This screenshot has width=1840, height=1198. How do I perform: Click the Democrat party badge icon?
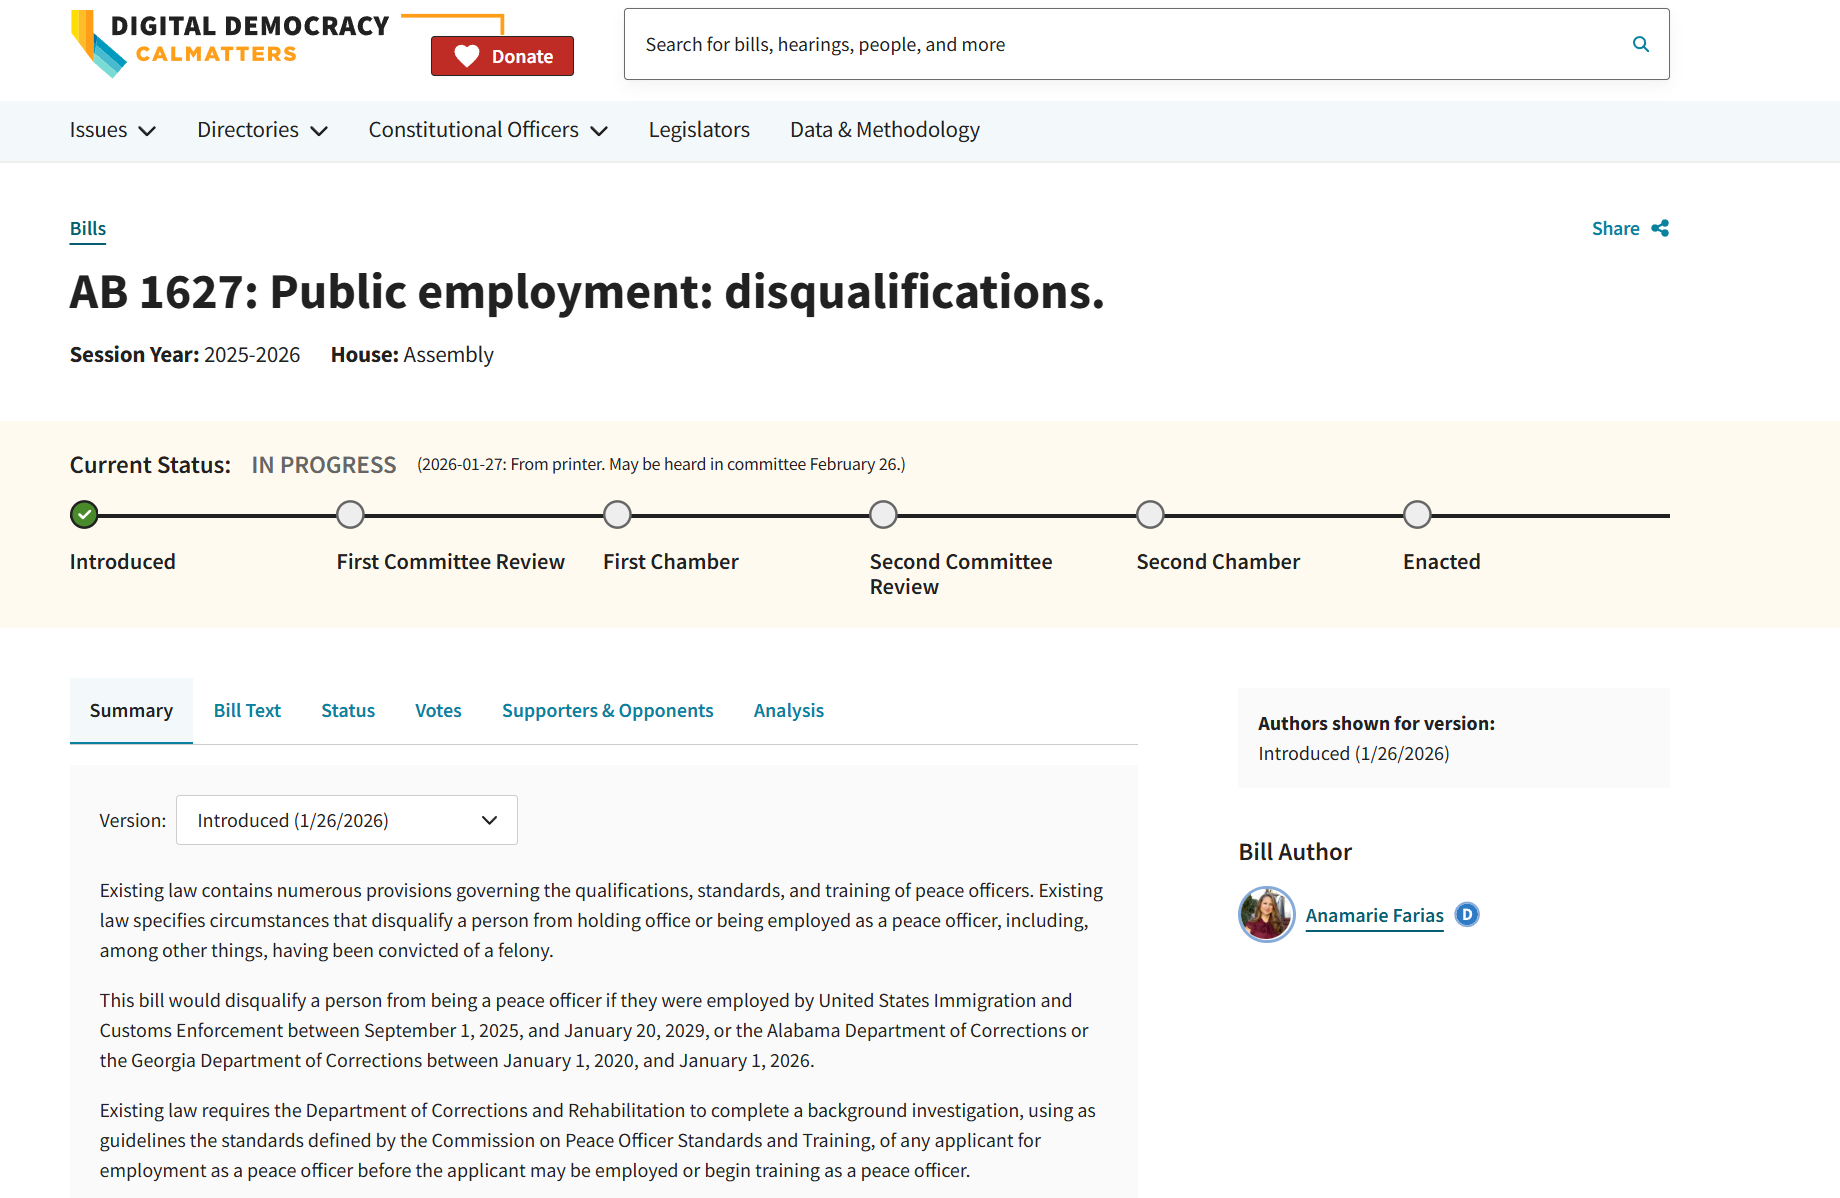click(x=1466, y=914)
